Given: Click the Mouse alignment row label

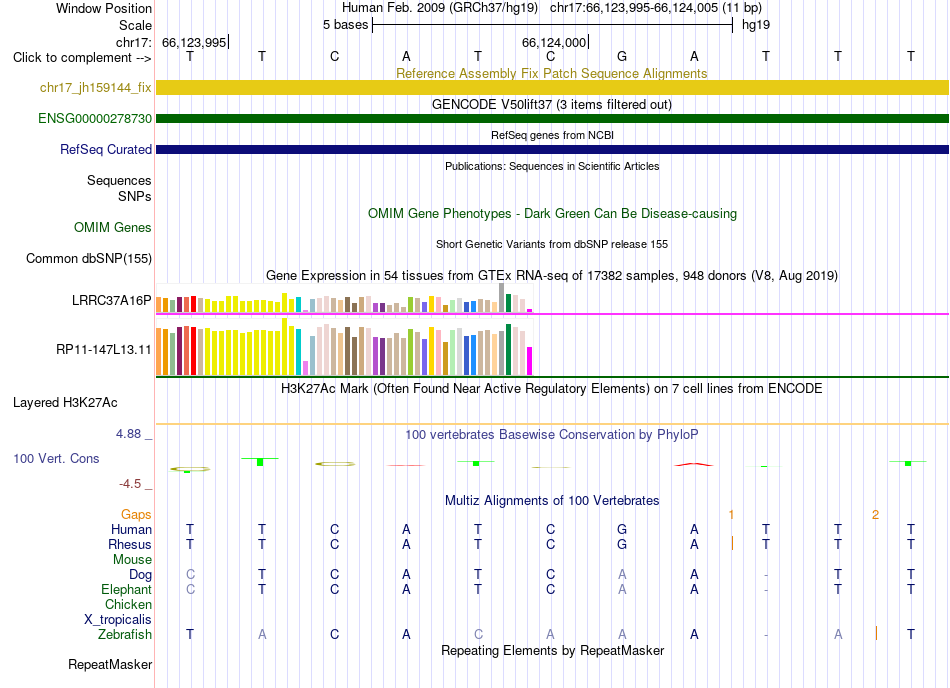Looking at the screenshot, I should 132,560.
